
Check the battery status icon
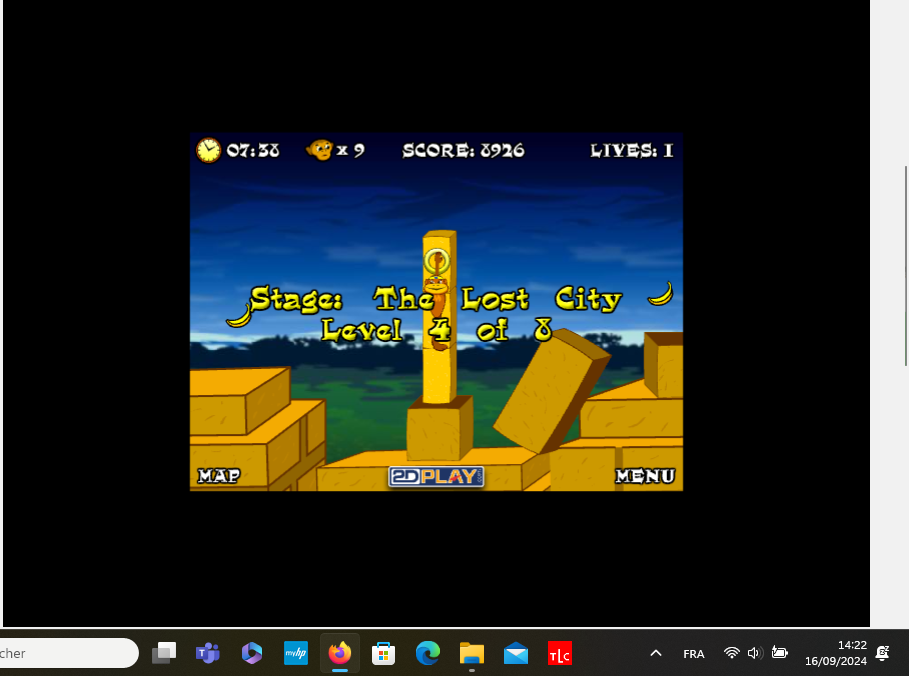(x=780, y=653)
